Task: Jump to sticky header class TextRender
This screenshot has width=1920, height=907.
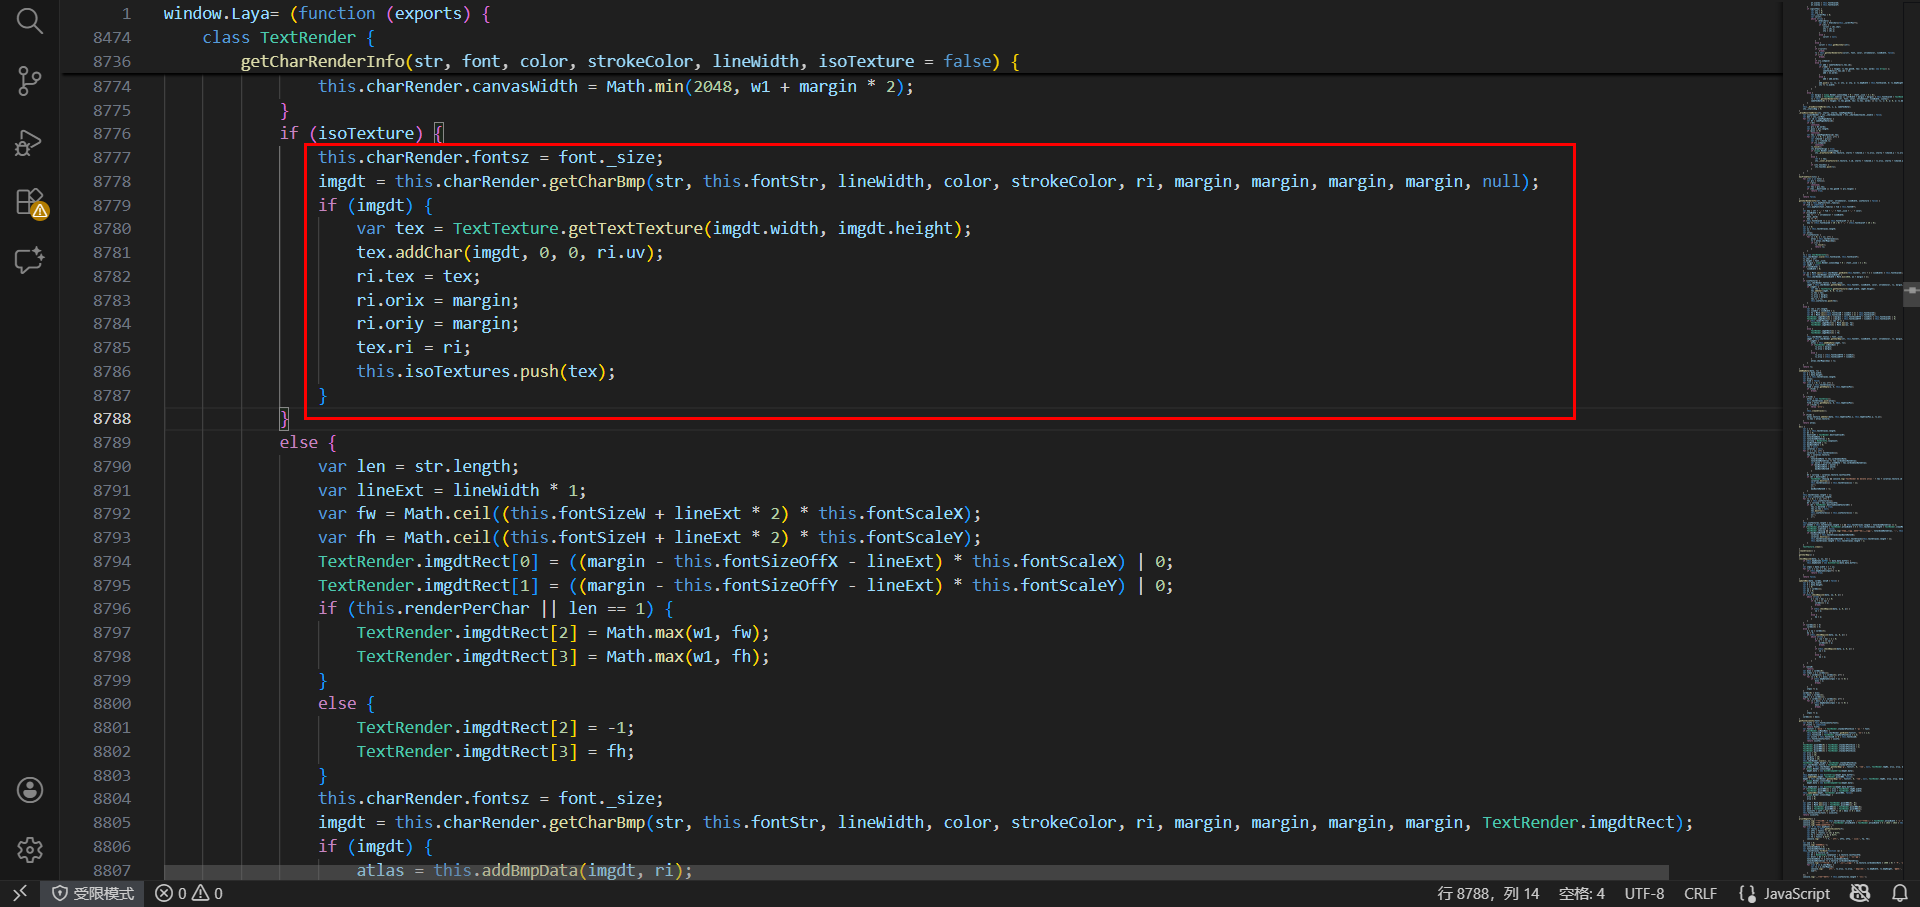Action: (288, 37)
